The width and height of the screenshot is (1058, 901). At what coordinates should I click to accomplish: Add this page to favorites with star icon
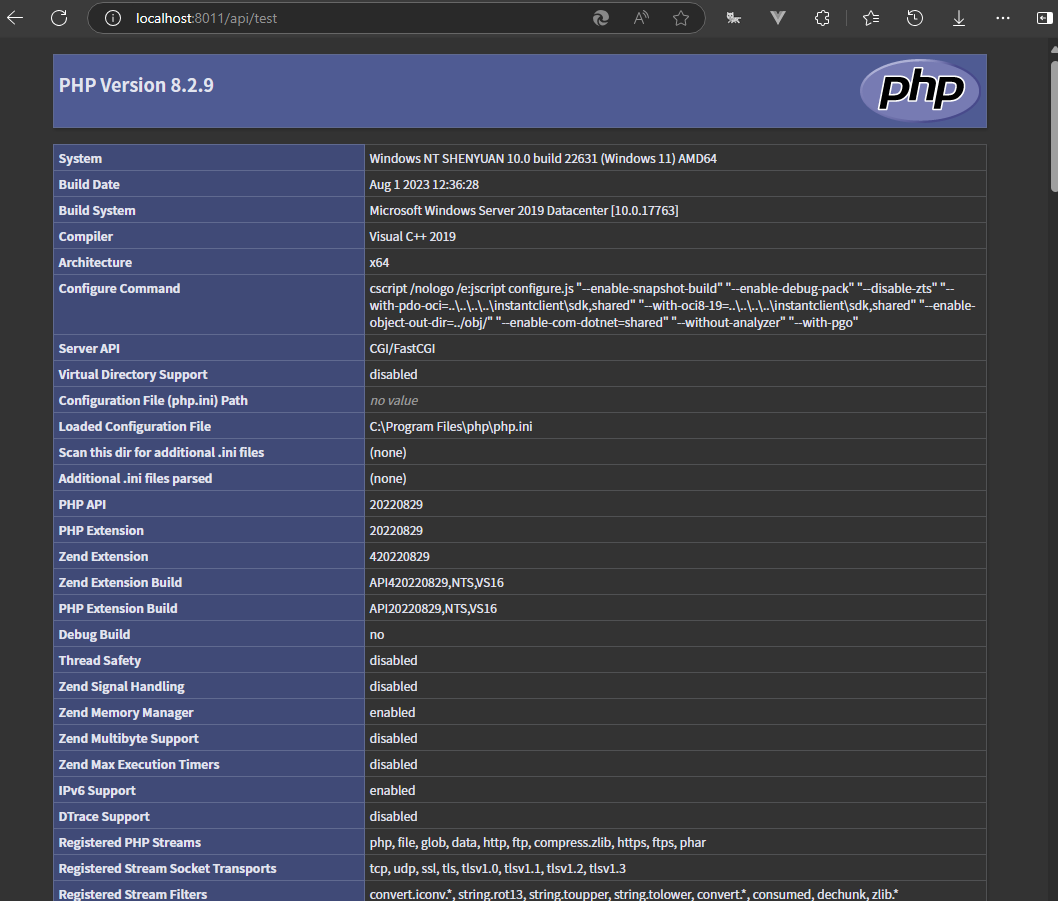681,18
